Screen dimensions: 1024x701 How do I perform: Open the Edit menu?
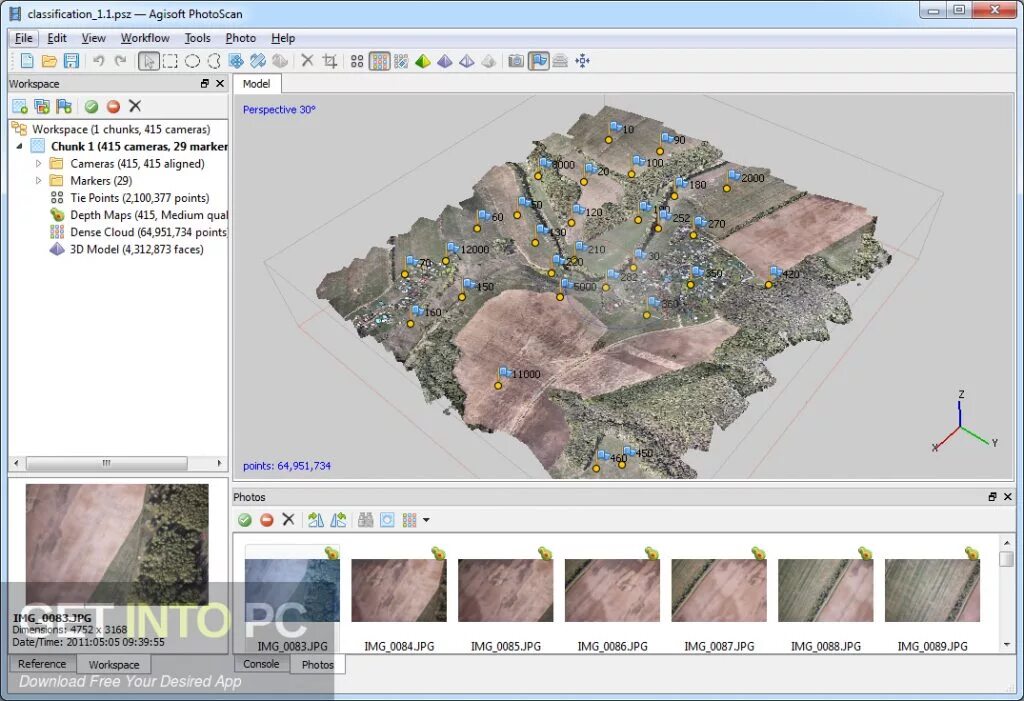[57, 38]
